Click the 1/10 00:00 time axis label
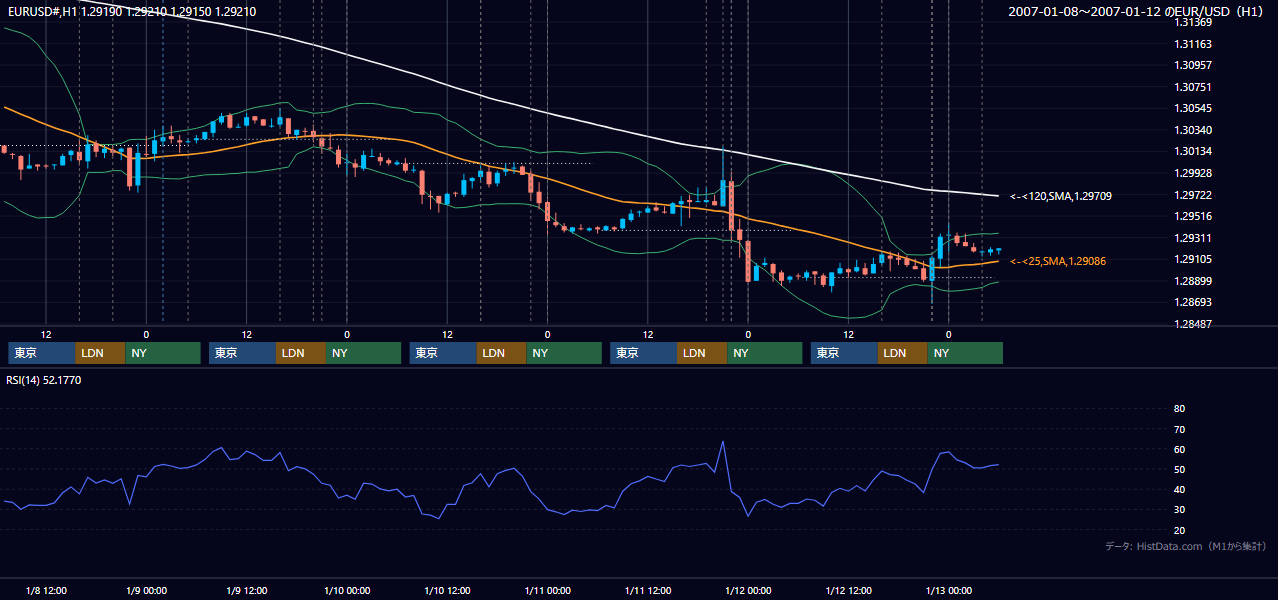 [347, 591]
